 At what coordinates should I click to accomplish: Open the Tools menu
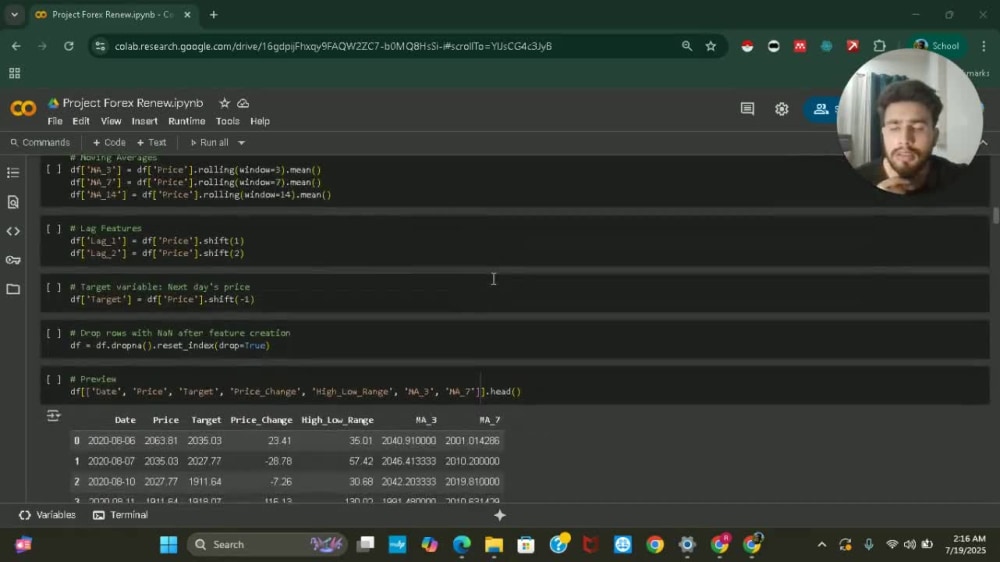(228, 121)
